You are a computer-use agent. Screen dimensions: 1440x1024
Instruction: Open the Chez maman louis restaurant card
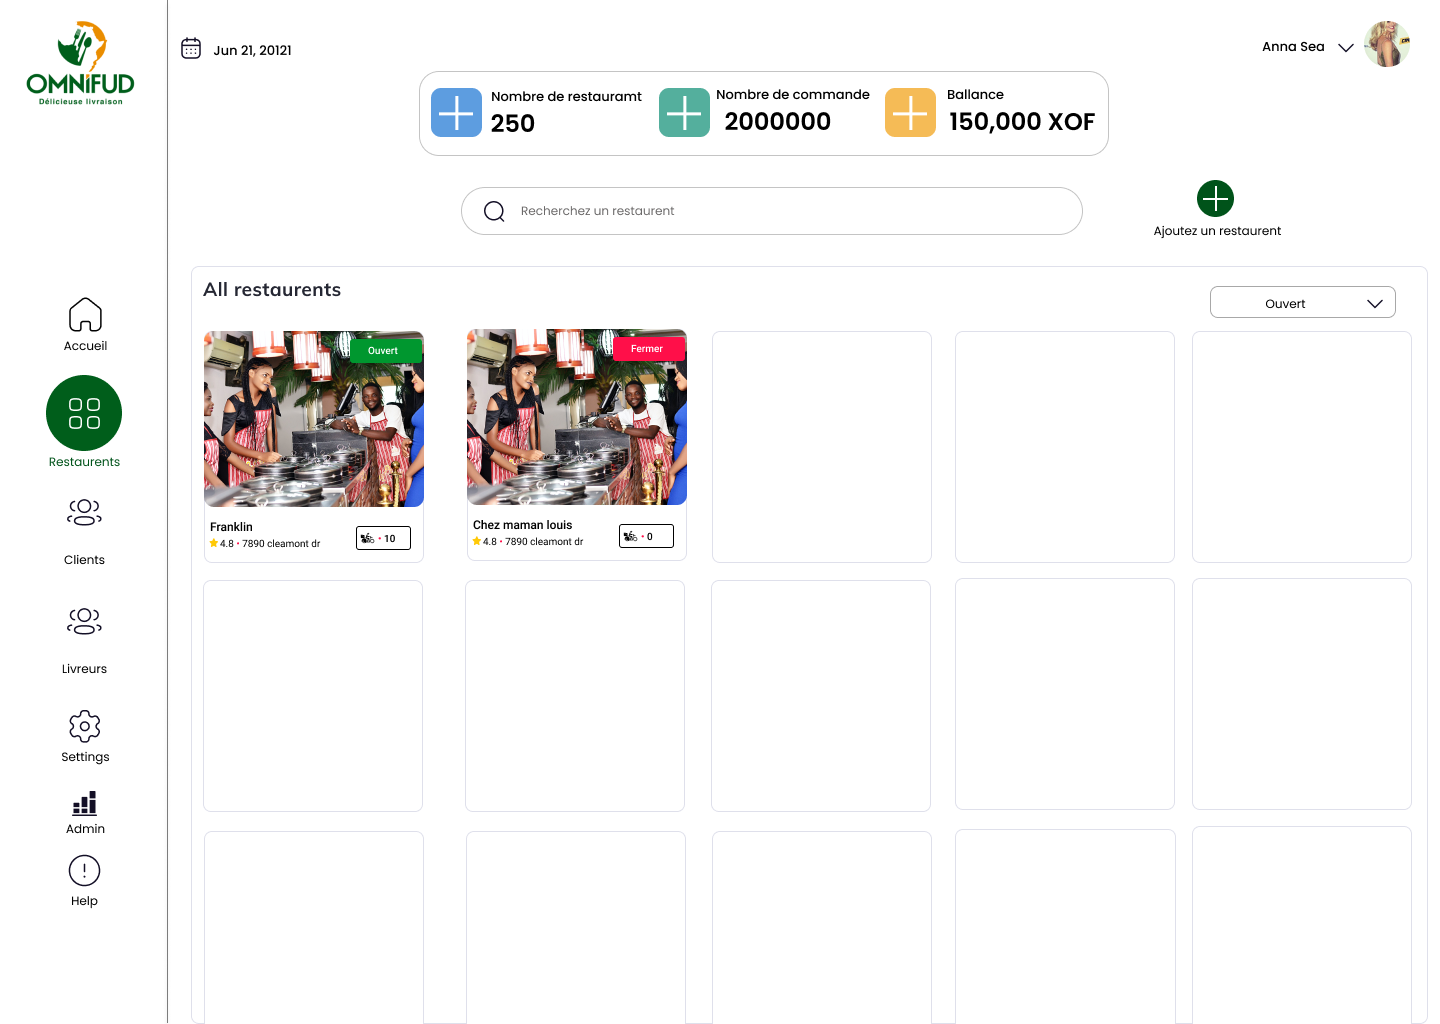click(577, 445)
